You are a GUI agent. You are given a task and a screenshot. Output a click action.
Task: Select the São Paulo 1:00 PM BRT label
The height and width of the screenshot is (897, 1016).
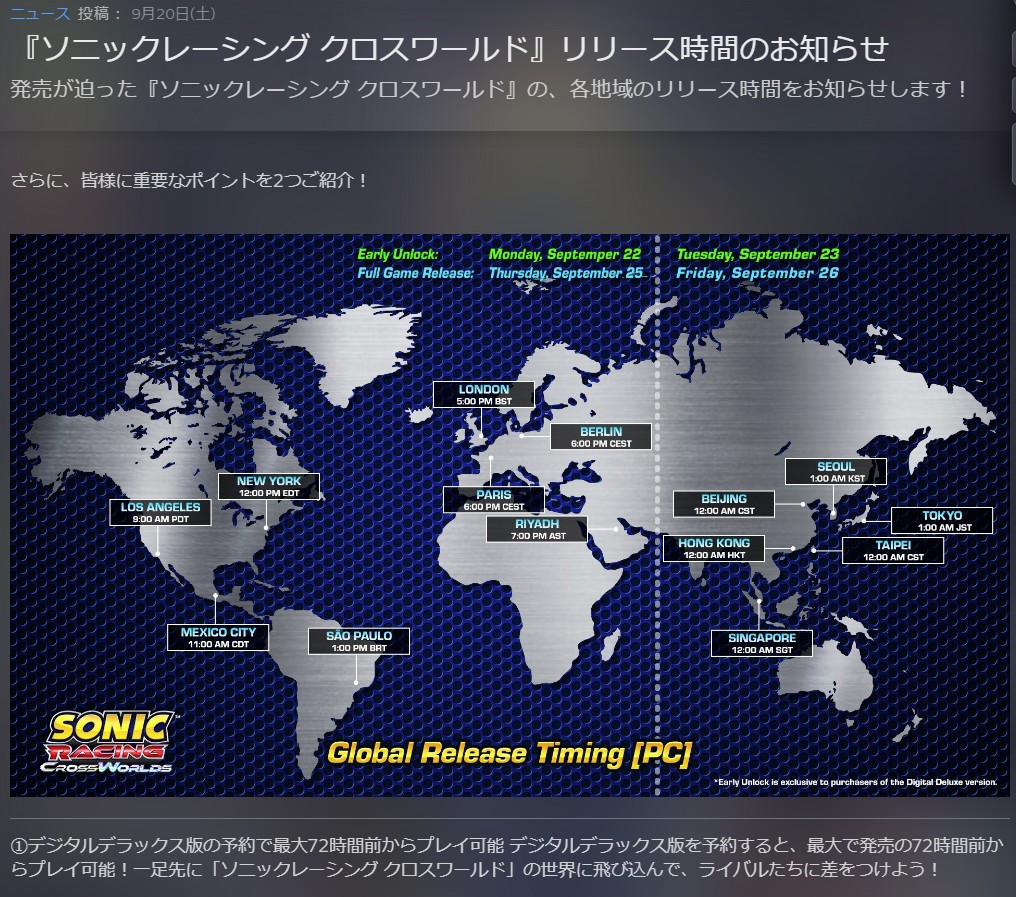[358, 641]
